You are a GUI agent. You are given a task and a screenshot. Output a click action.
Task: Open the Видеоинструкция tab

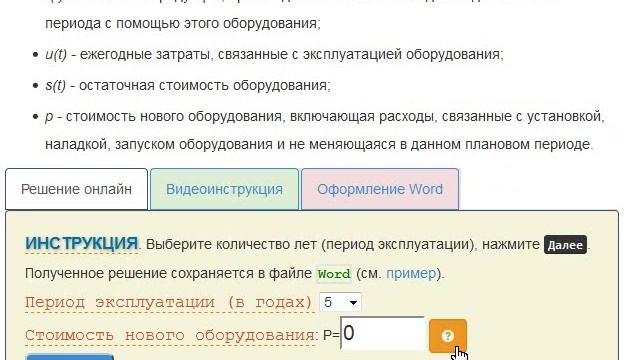[224, 189]
